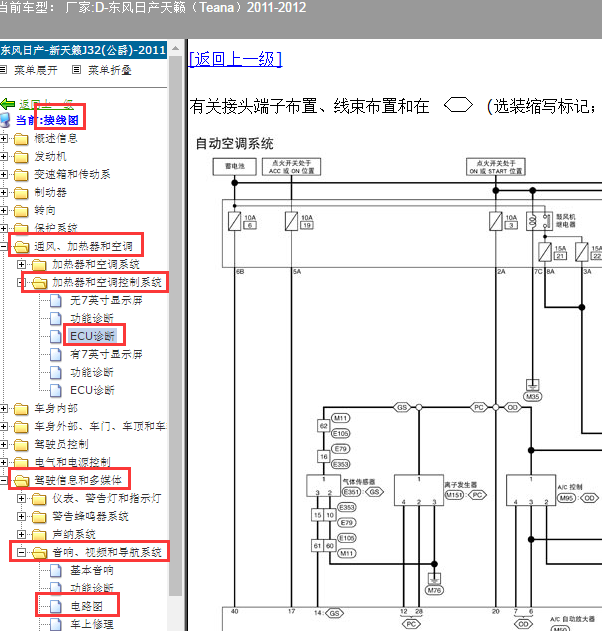Click the 自动空调系统 diagram title
The height and width of the screenshot is (631, 602).
point(234,144)
